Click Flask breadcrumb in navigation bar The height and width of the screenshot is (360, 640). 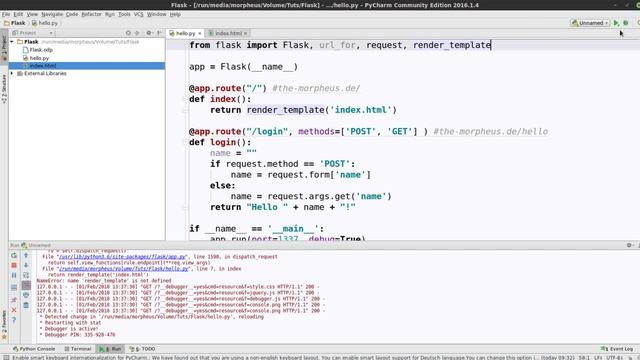point(15,23)
